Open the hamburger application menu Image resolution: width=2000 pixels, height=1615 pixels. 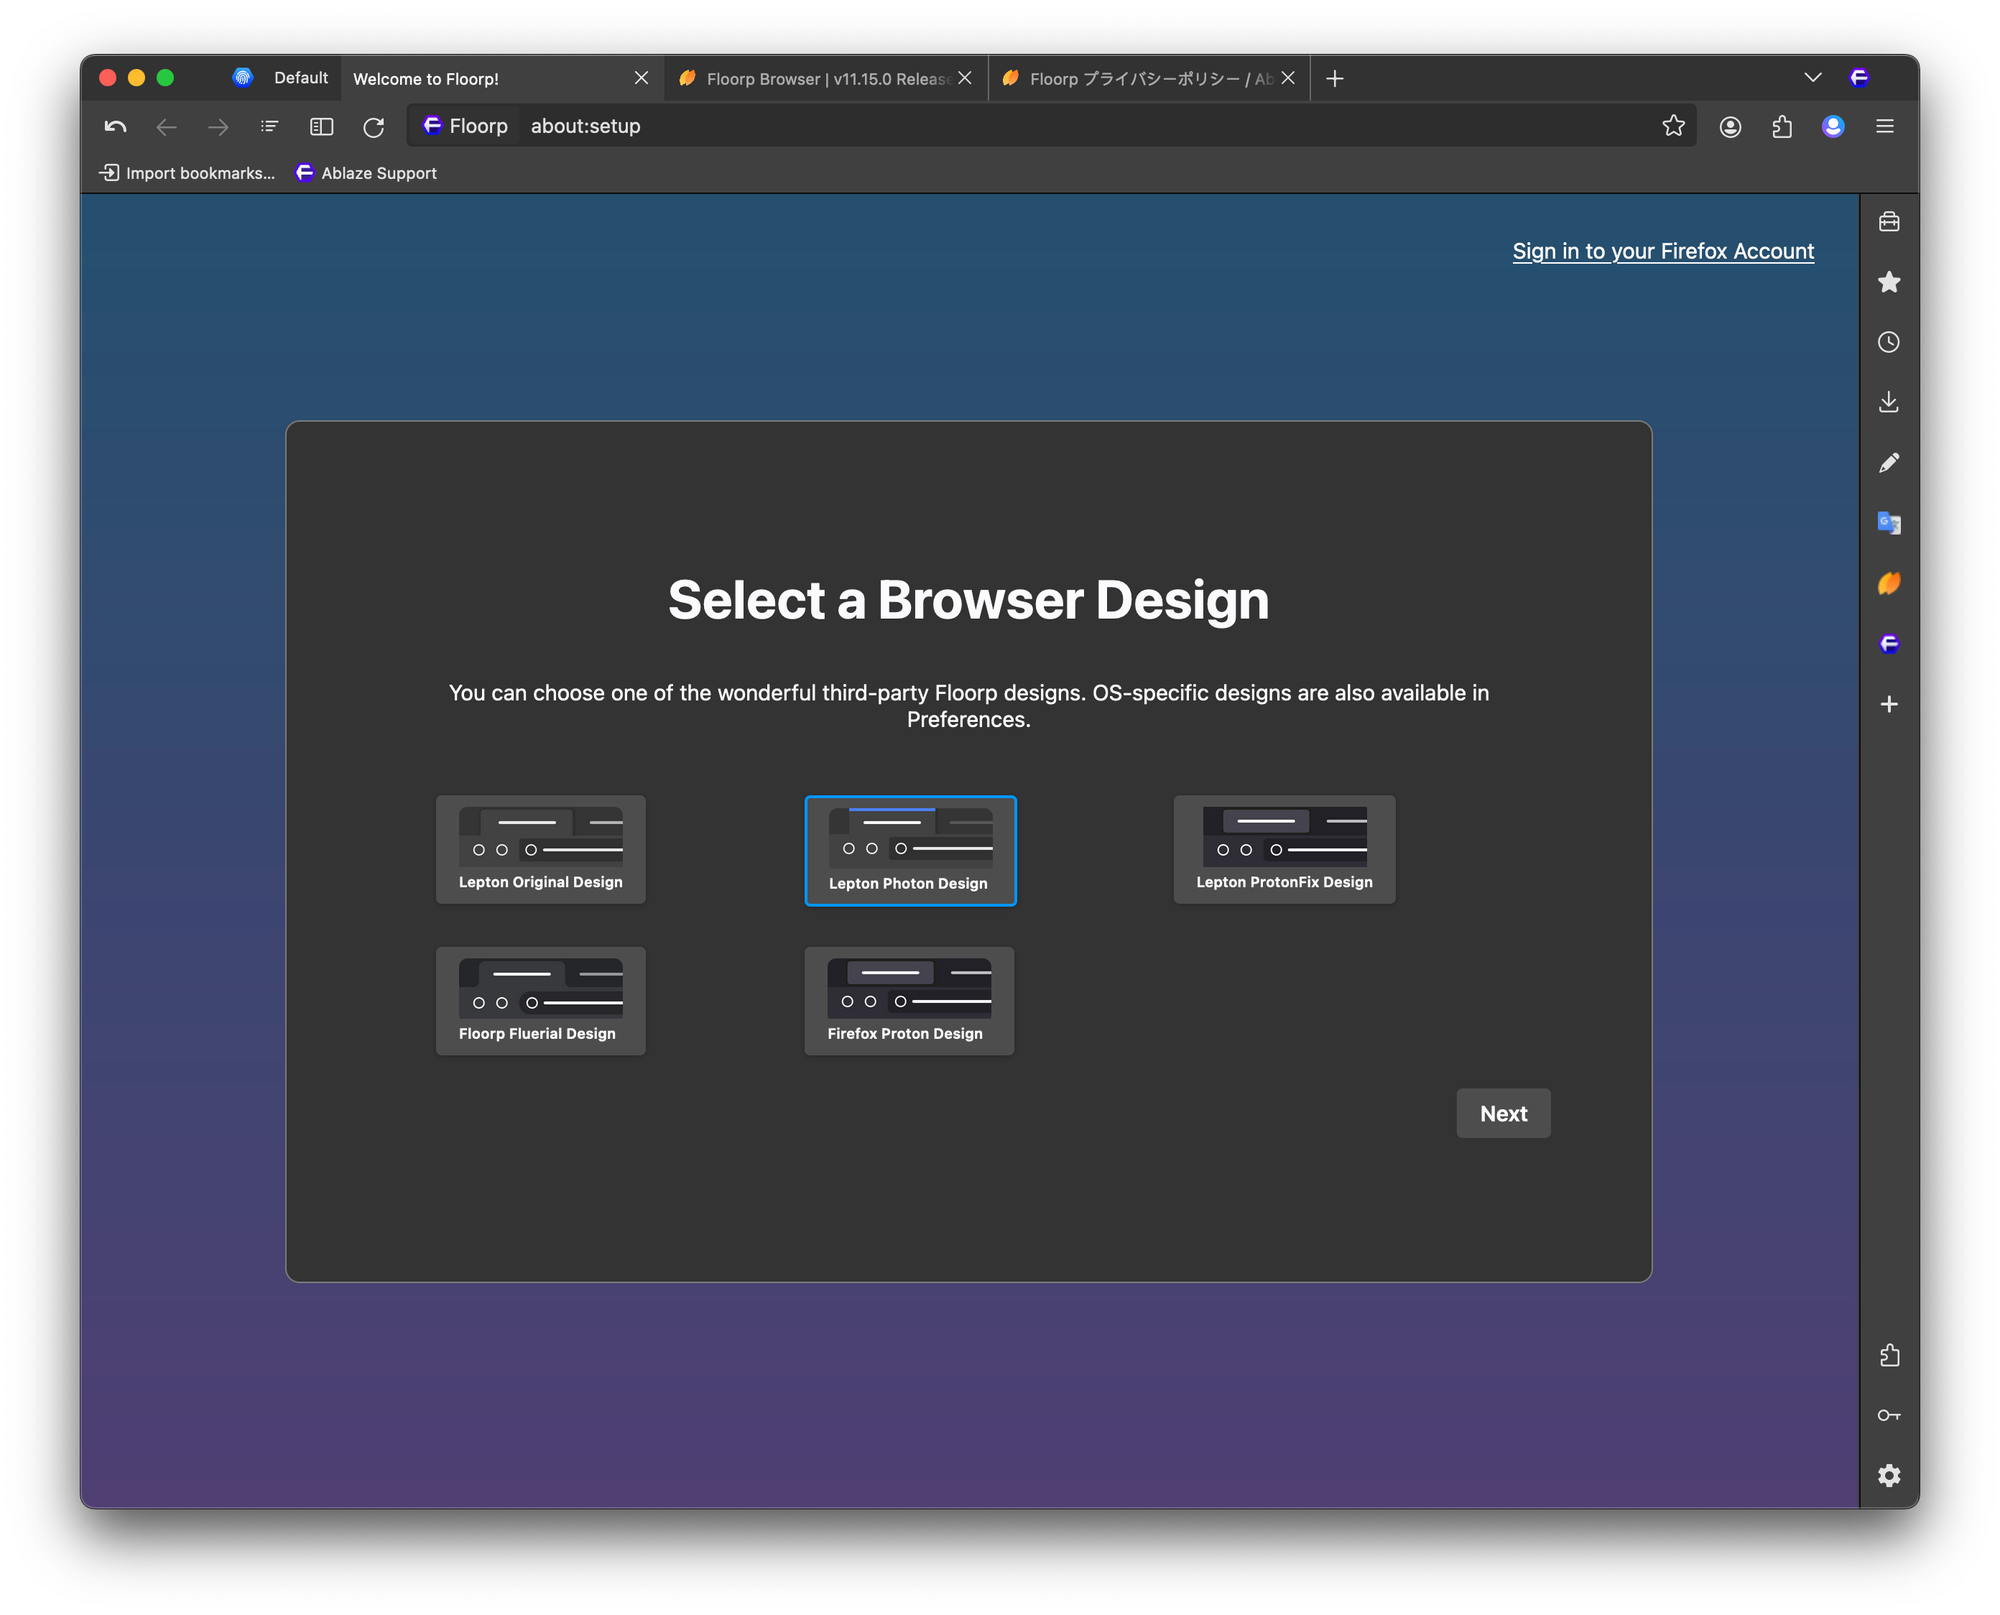(x=1885, y=126)
